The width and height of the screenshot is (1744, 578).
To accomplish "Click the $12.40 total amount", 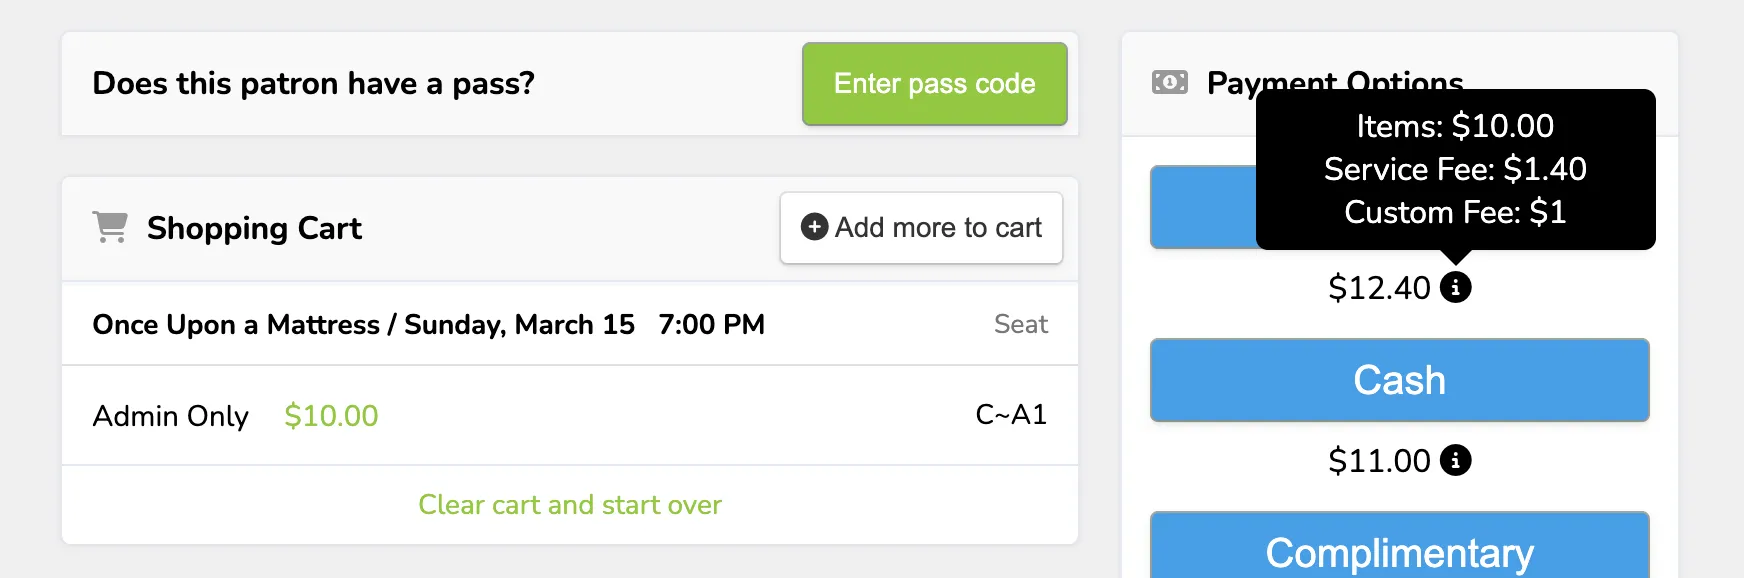I will pos(1379,288).
